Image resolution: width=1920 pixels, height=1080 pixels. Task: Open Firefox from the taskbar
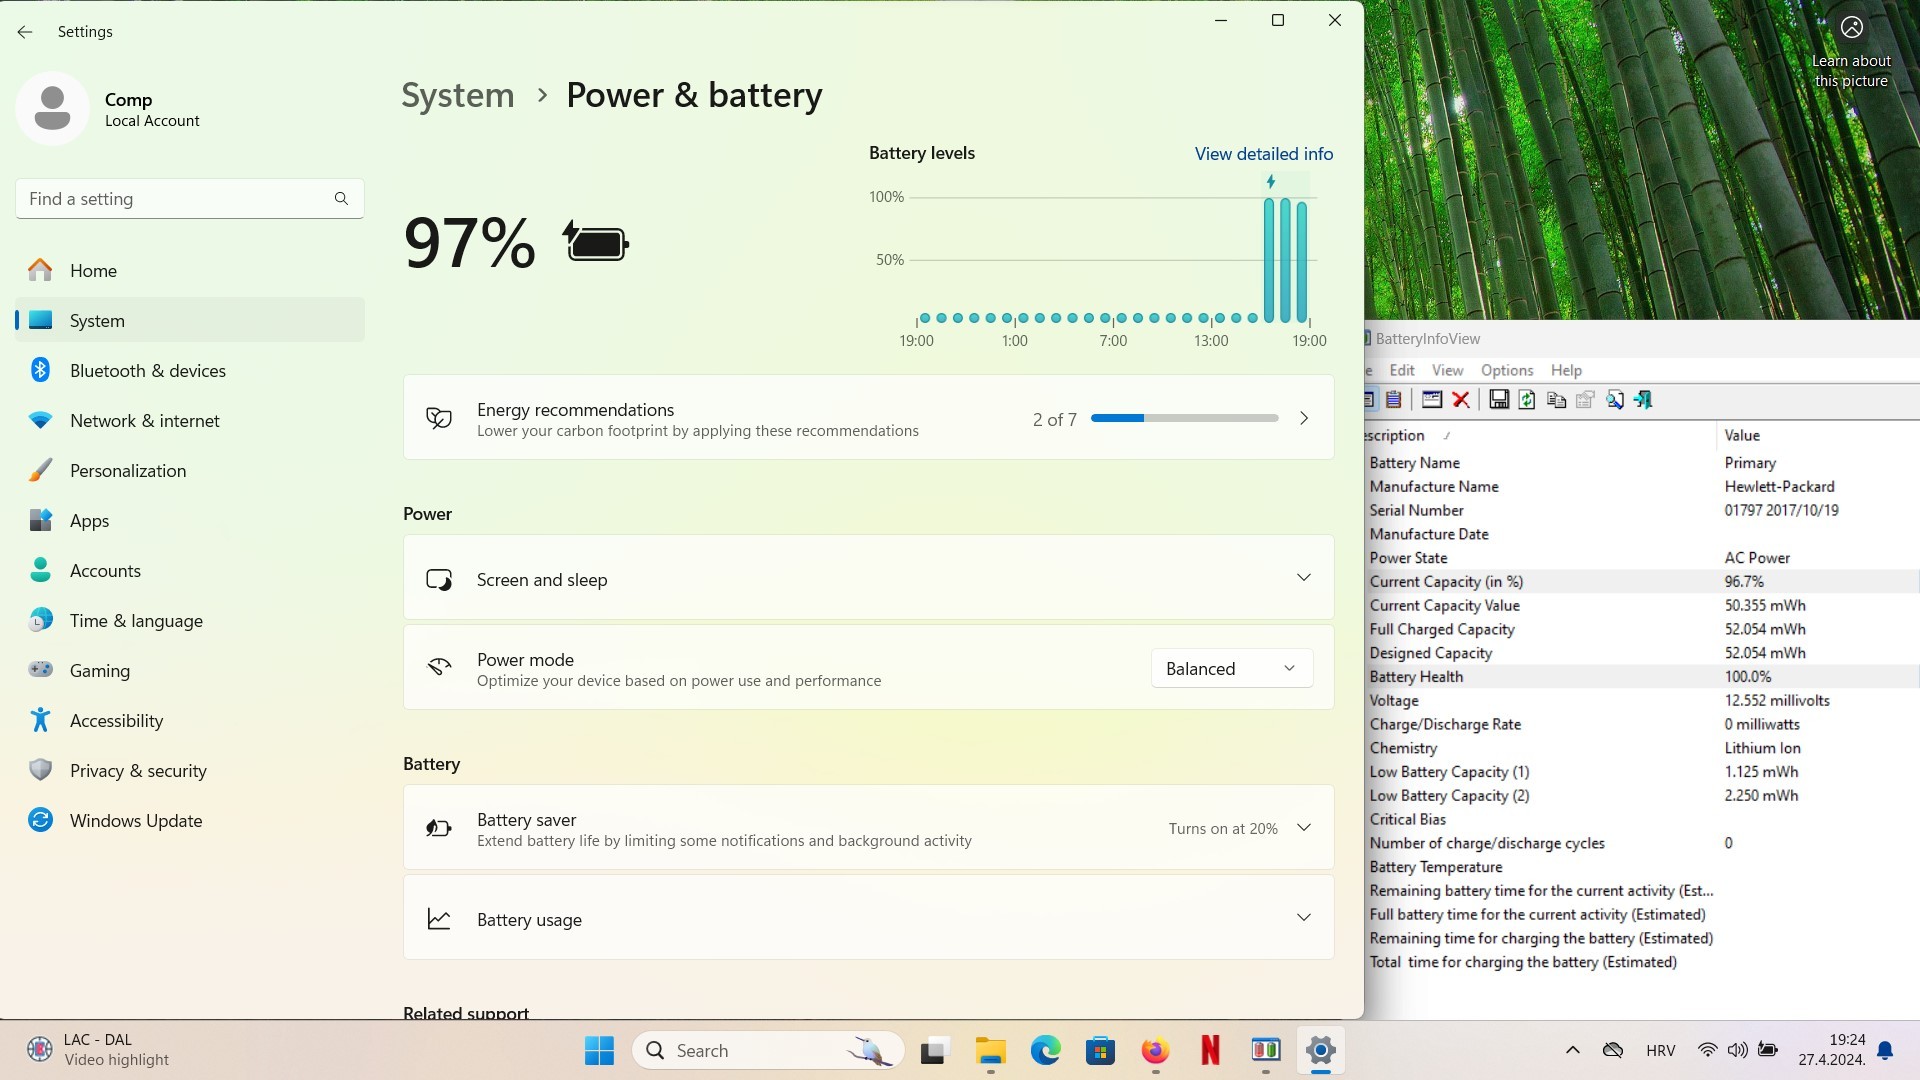1155,1050
